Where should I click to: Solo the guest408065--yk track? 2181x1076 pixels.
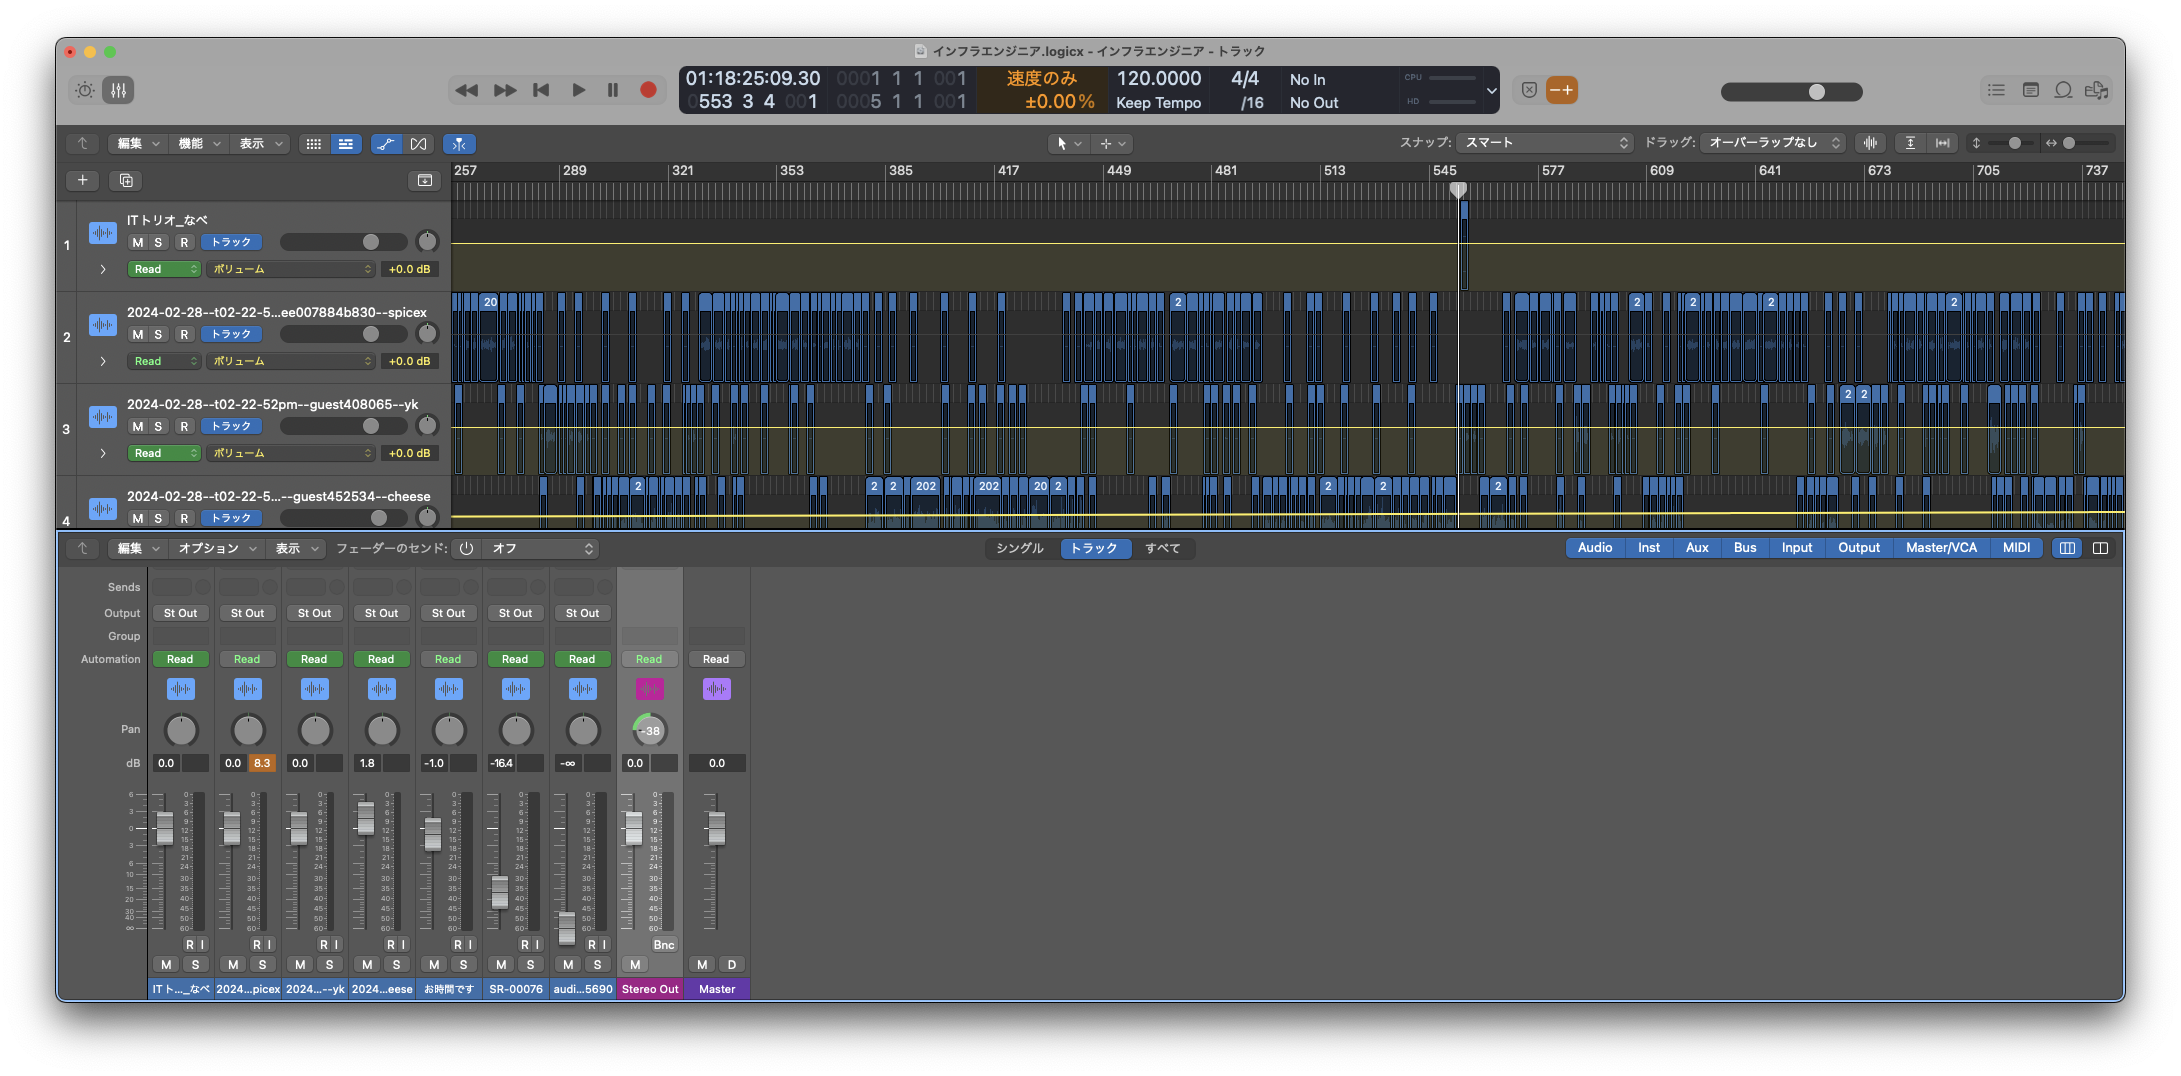point(158,426)
